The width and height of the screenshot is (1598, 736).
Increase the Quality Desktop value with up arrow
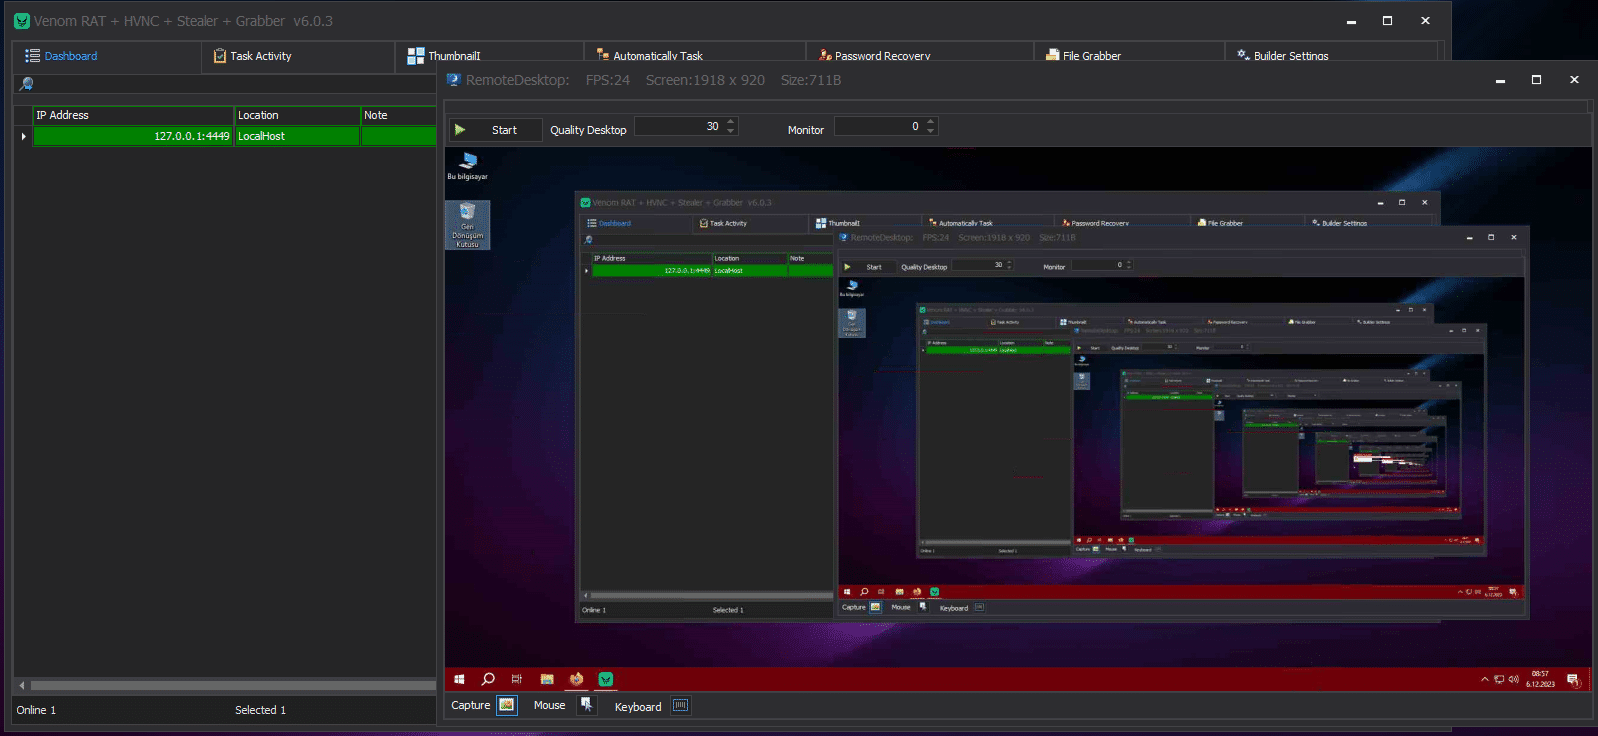click(731, 122)
